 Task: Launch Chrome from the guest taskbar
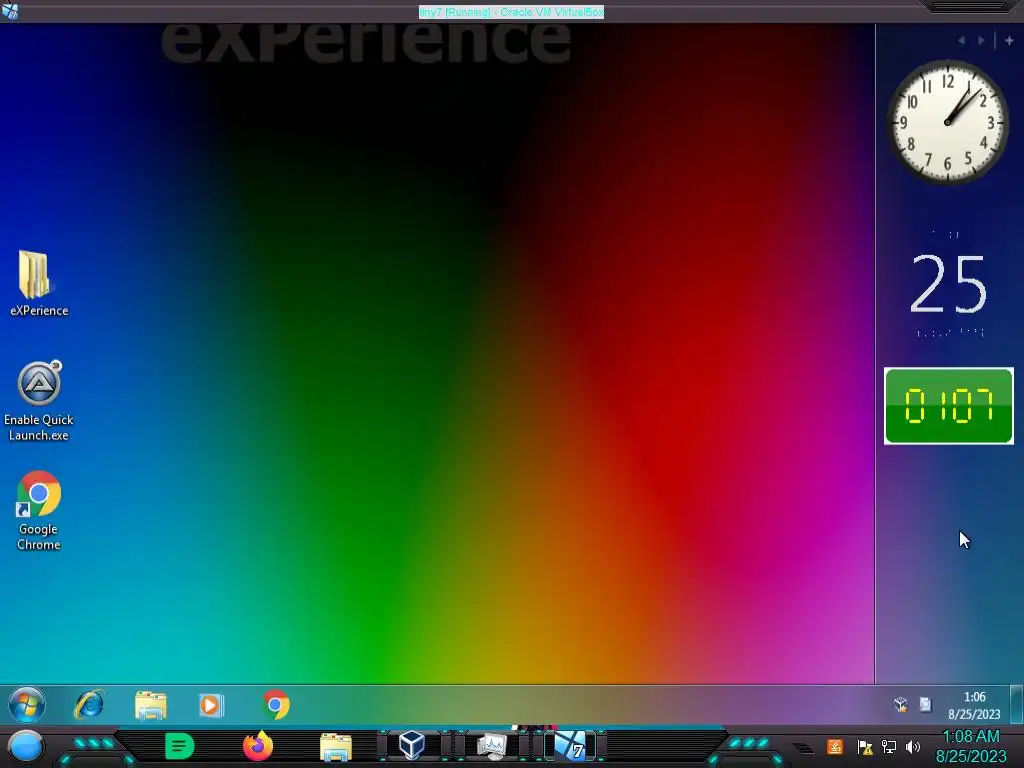tap(276, 705)
